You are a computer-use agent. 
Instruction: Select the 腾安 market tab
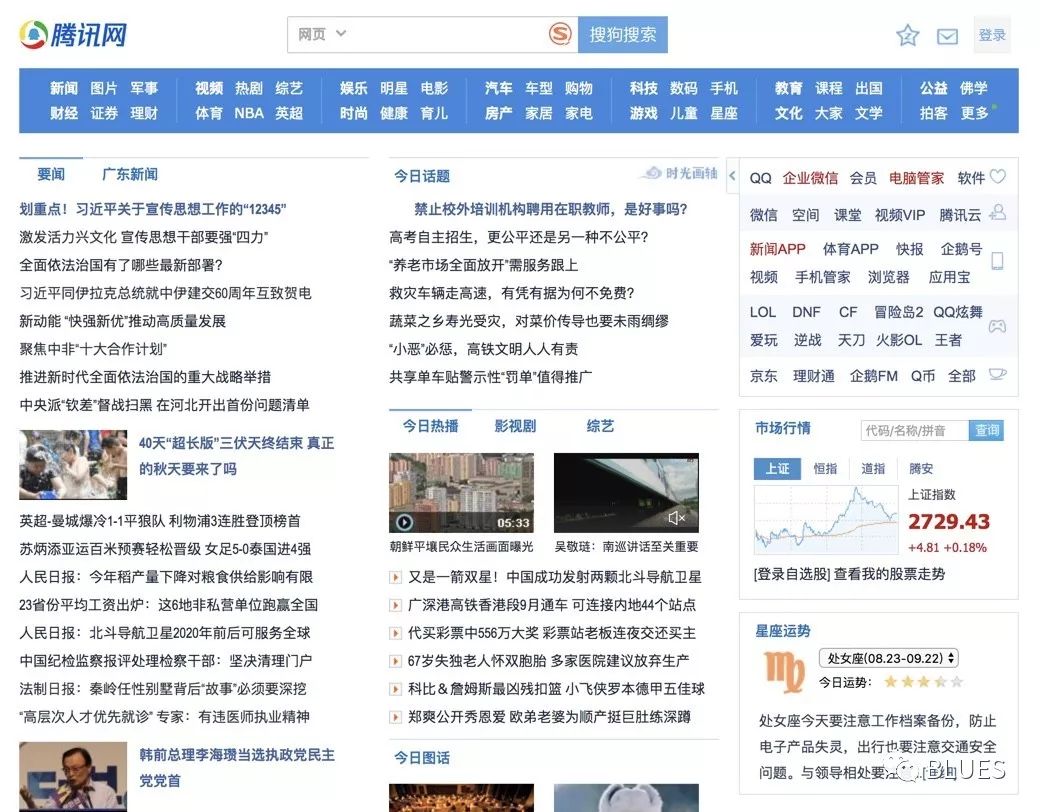[x=921, y=468]
